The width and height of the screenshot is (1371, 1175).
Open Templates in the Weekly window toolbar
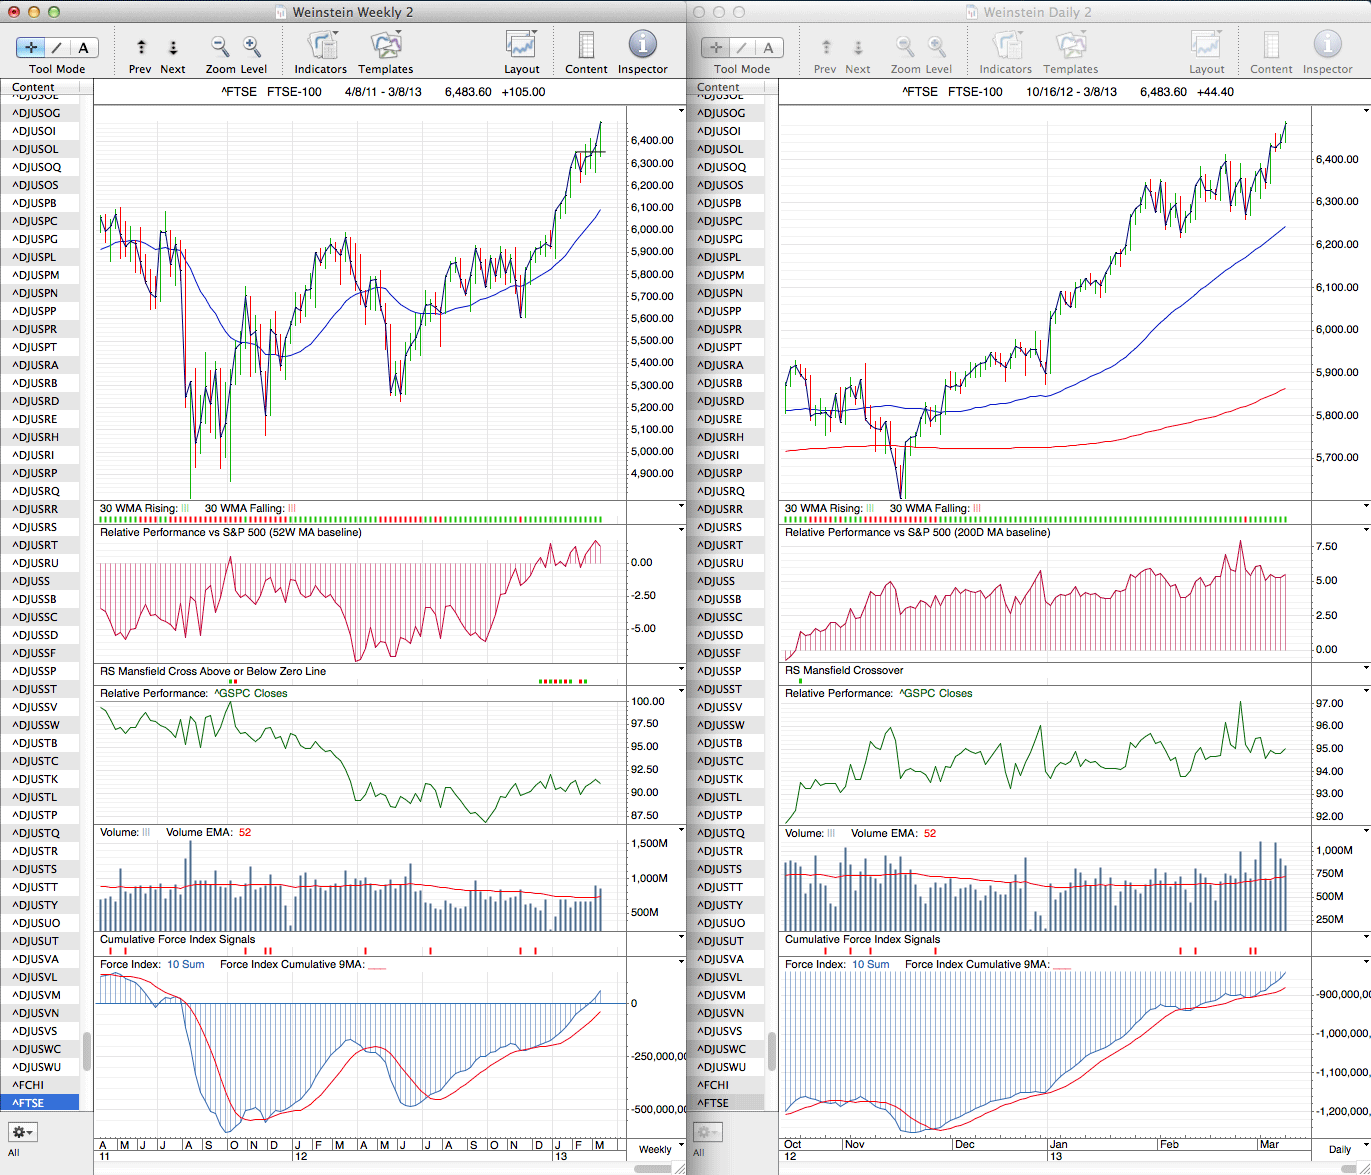[385, 46]
